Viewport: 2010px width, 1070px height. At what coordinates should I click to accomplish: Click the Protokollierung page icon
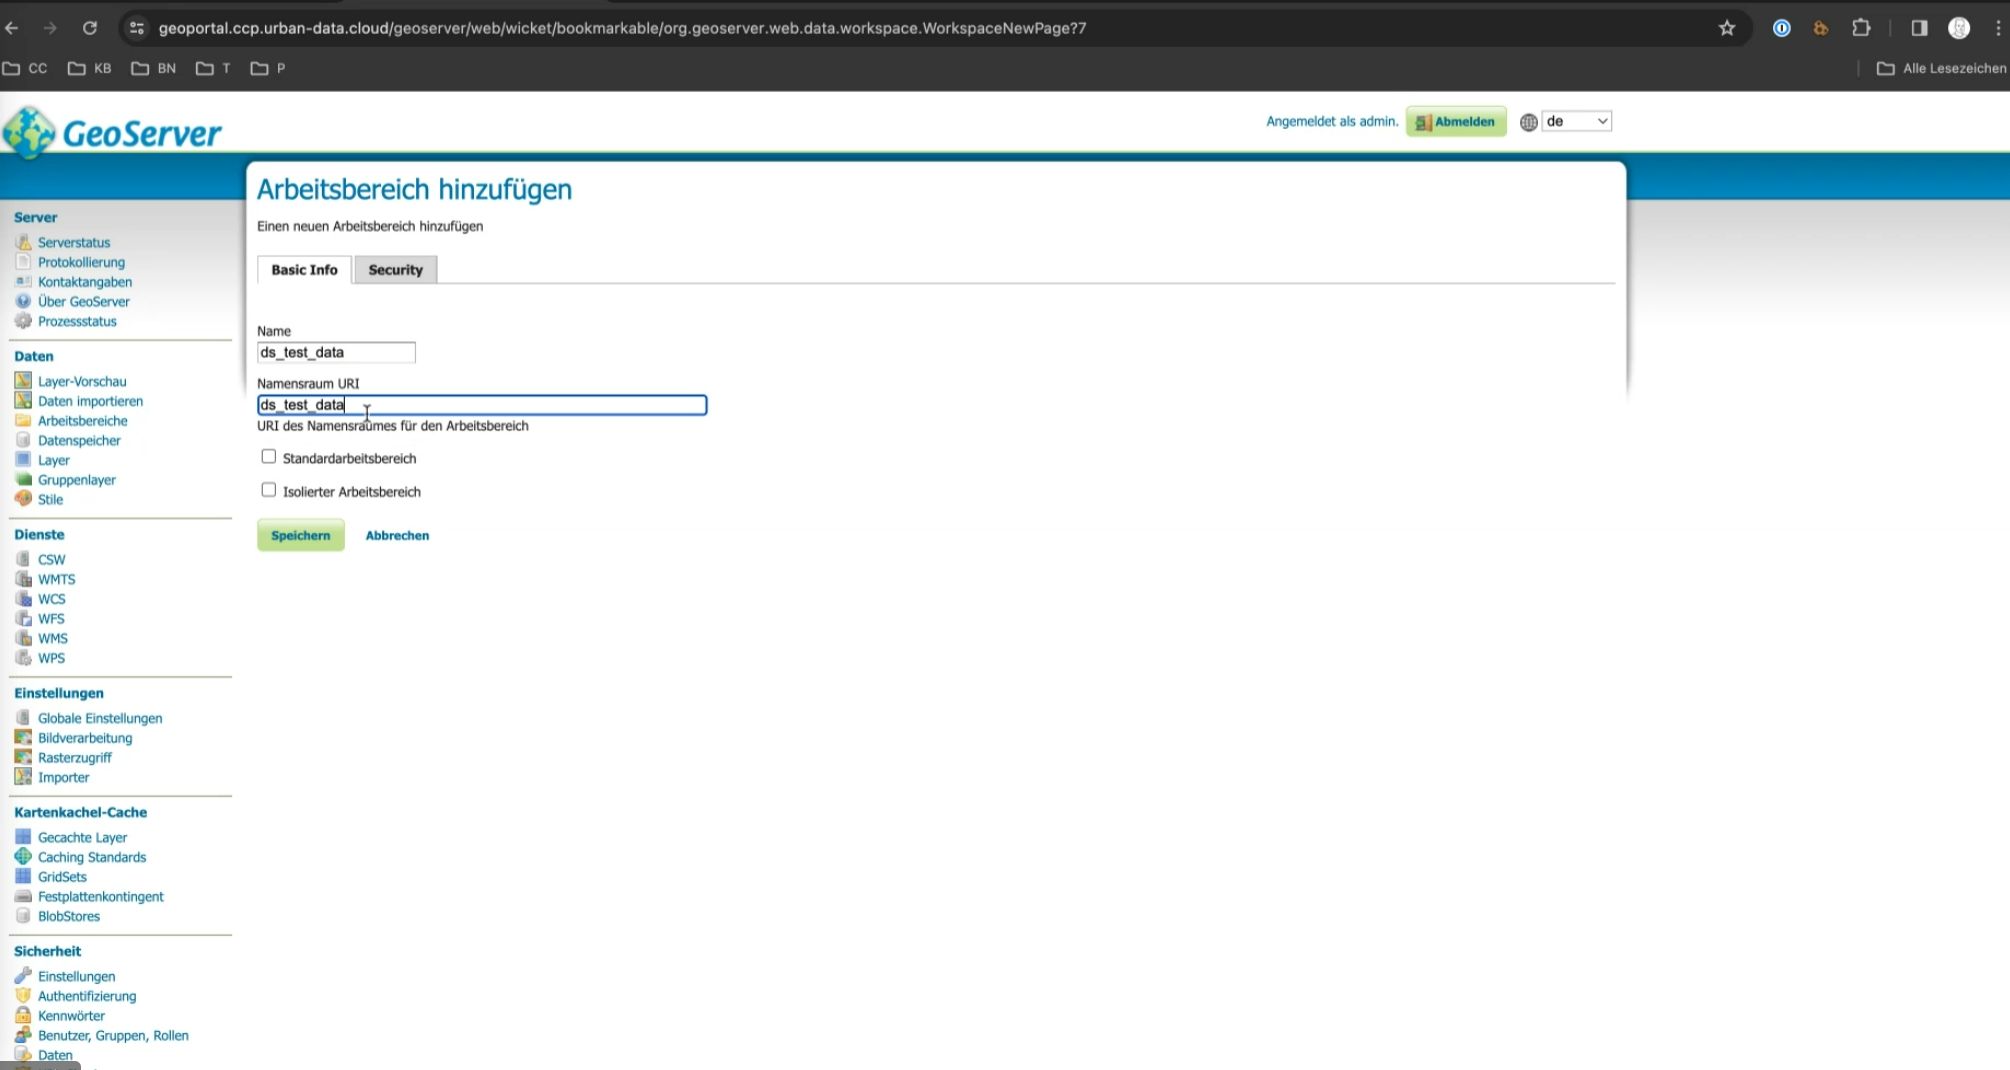(23, 262)
